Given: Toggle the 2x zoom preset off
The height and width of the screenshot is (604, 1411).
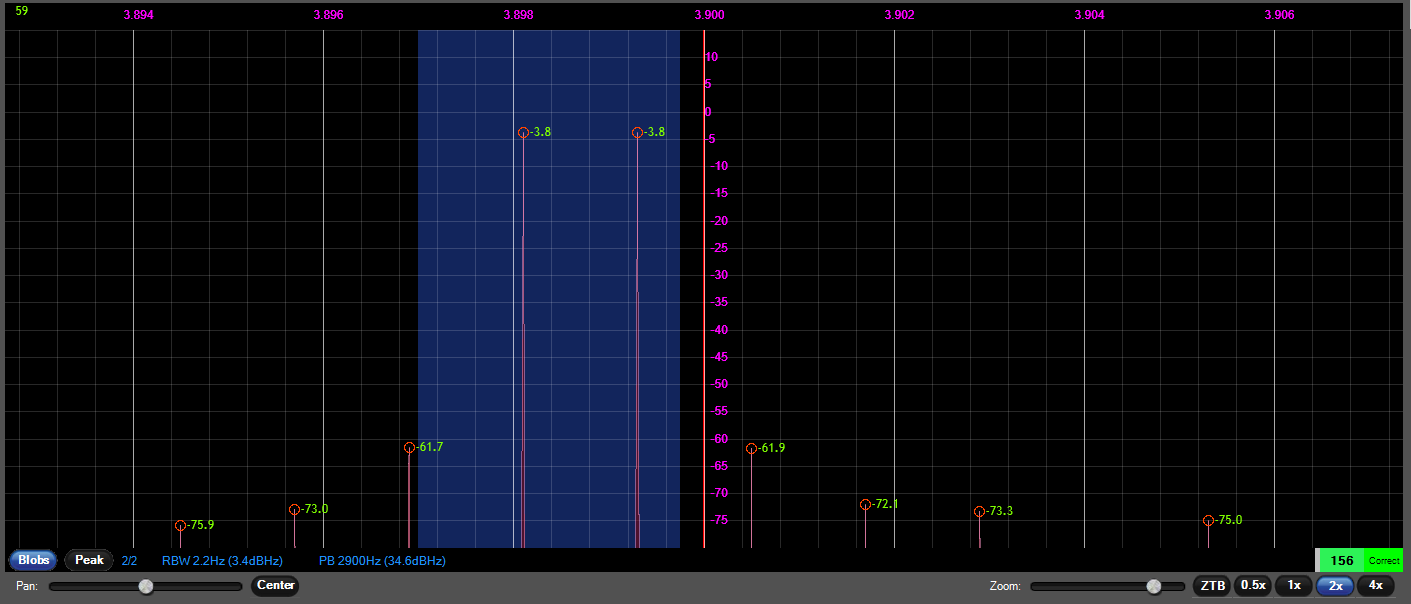Looking at the screenshot, I should pyautogui.click(x=1334, y=585).
